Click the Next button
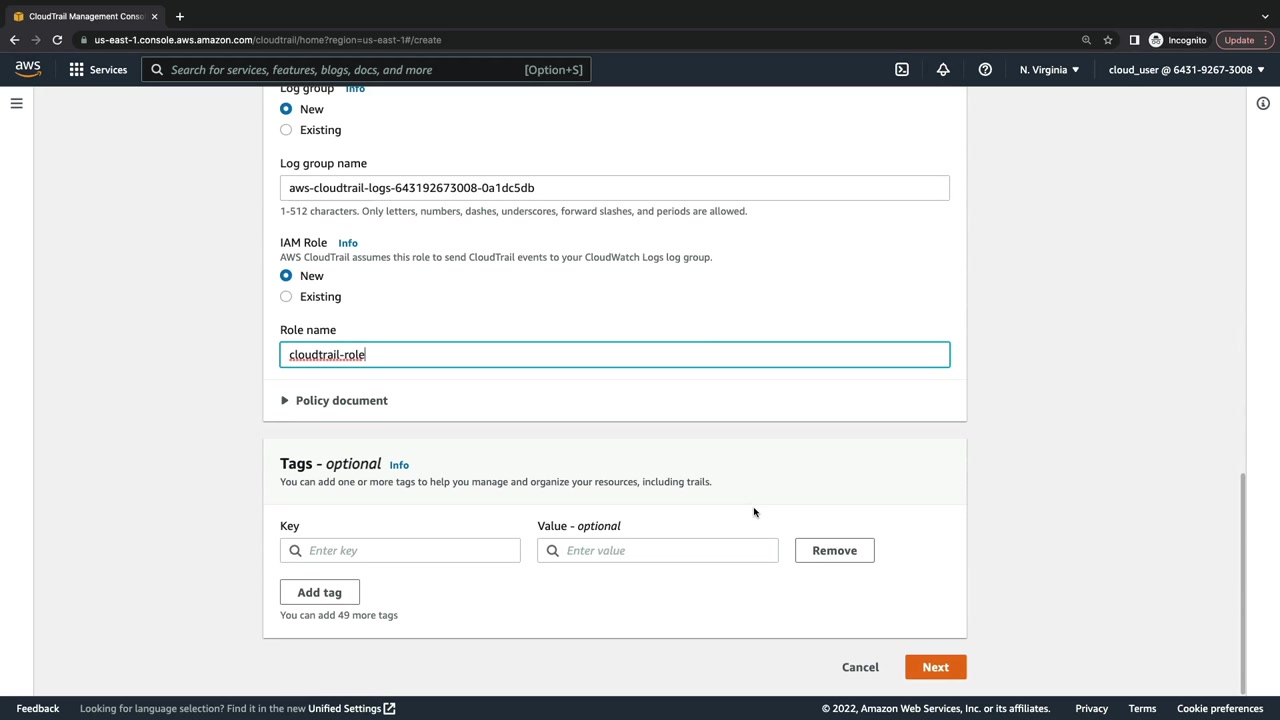The image size is (1280, 720). 936,667
